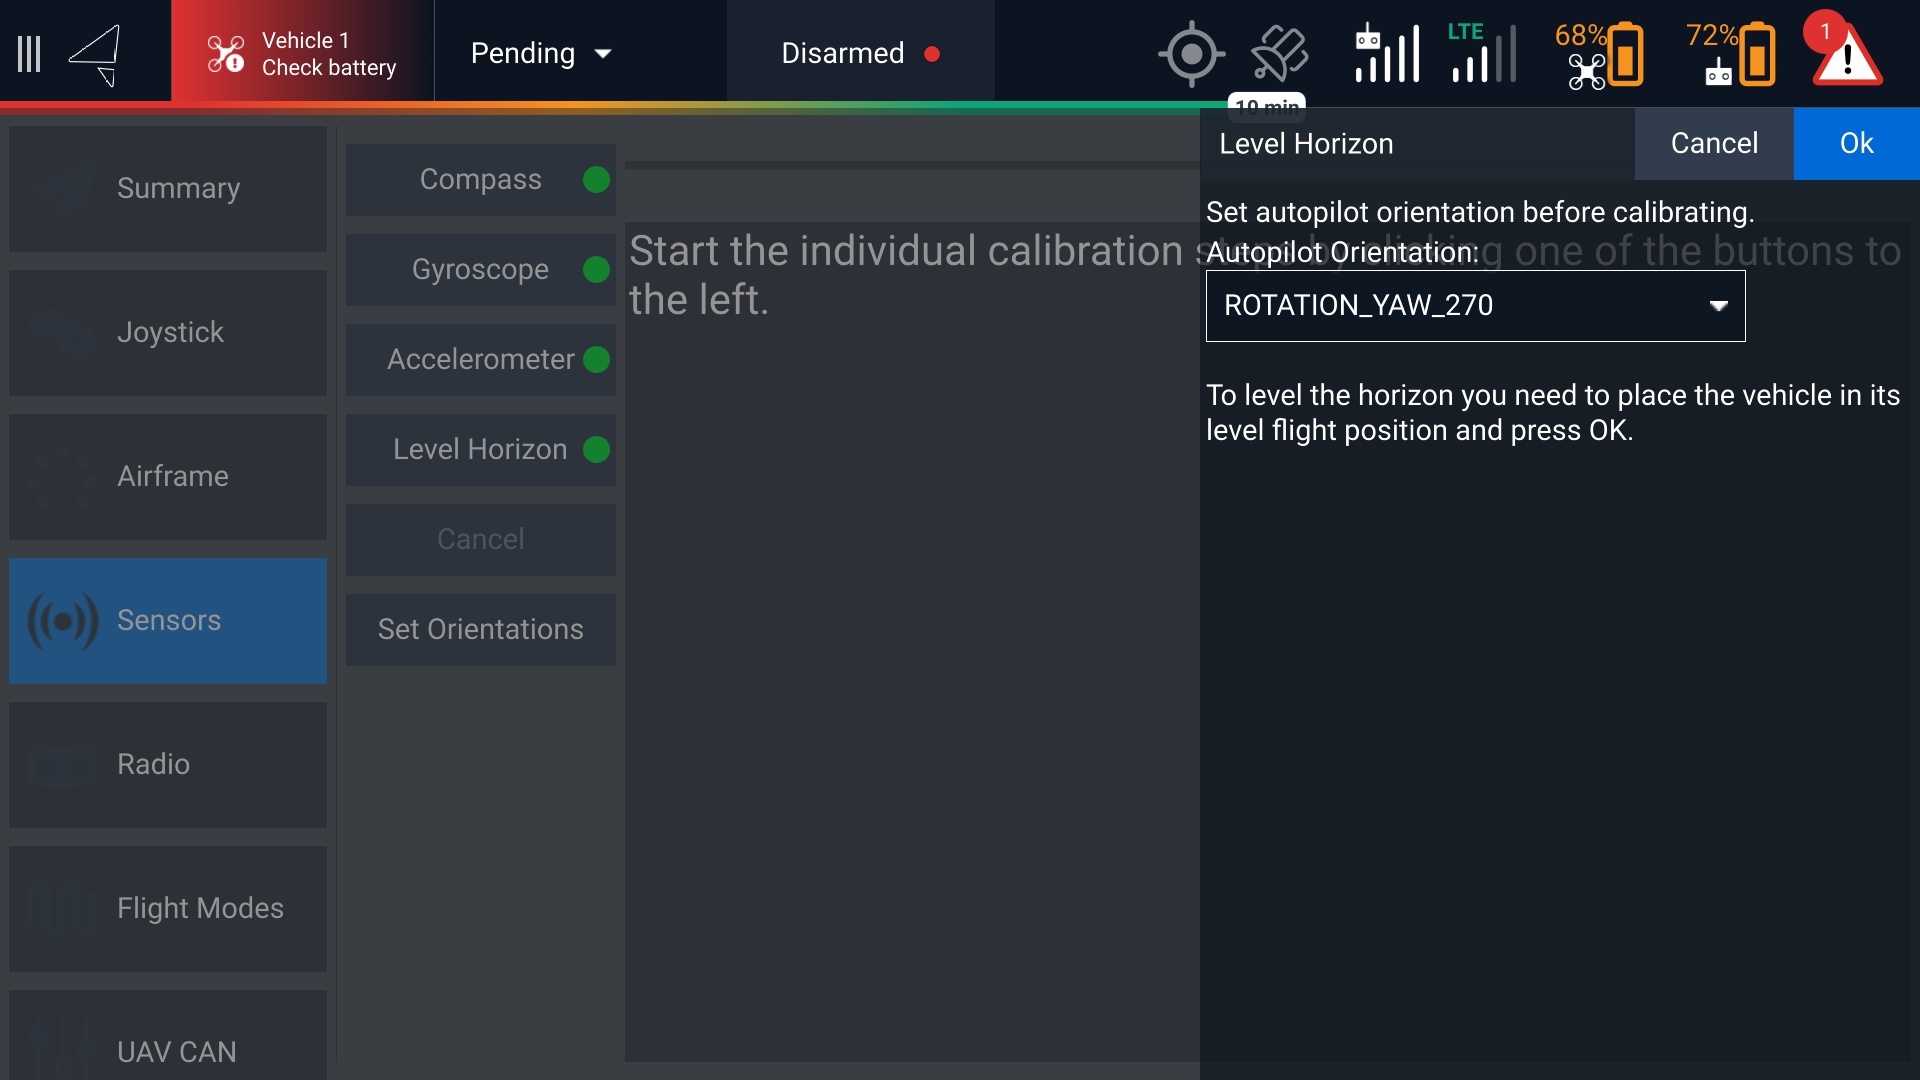The width and height of the screenshot is (1920, 1080).
Task: Click the Set Orientations button
Action: coord(481,630)
